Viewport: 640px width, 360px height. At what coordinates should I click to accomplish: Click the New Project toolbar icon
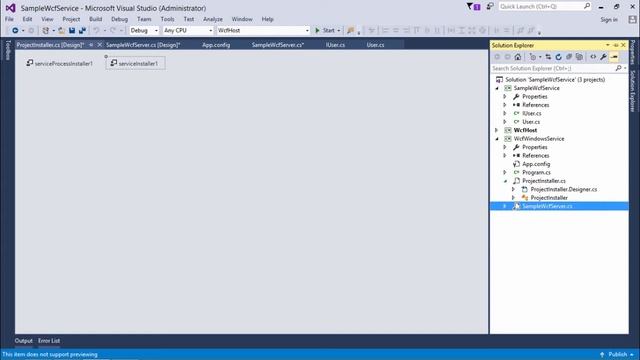(46, 31)
